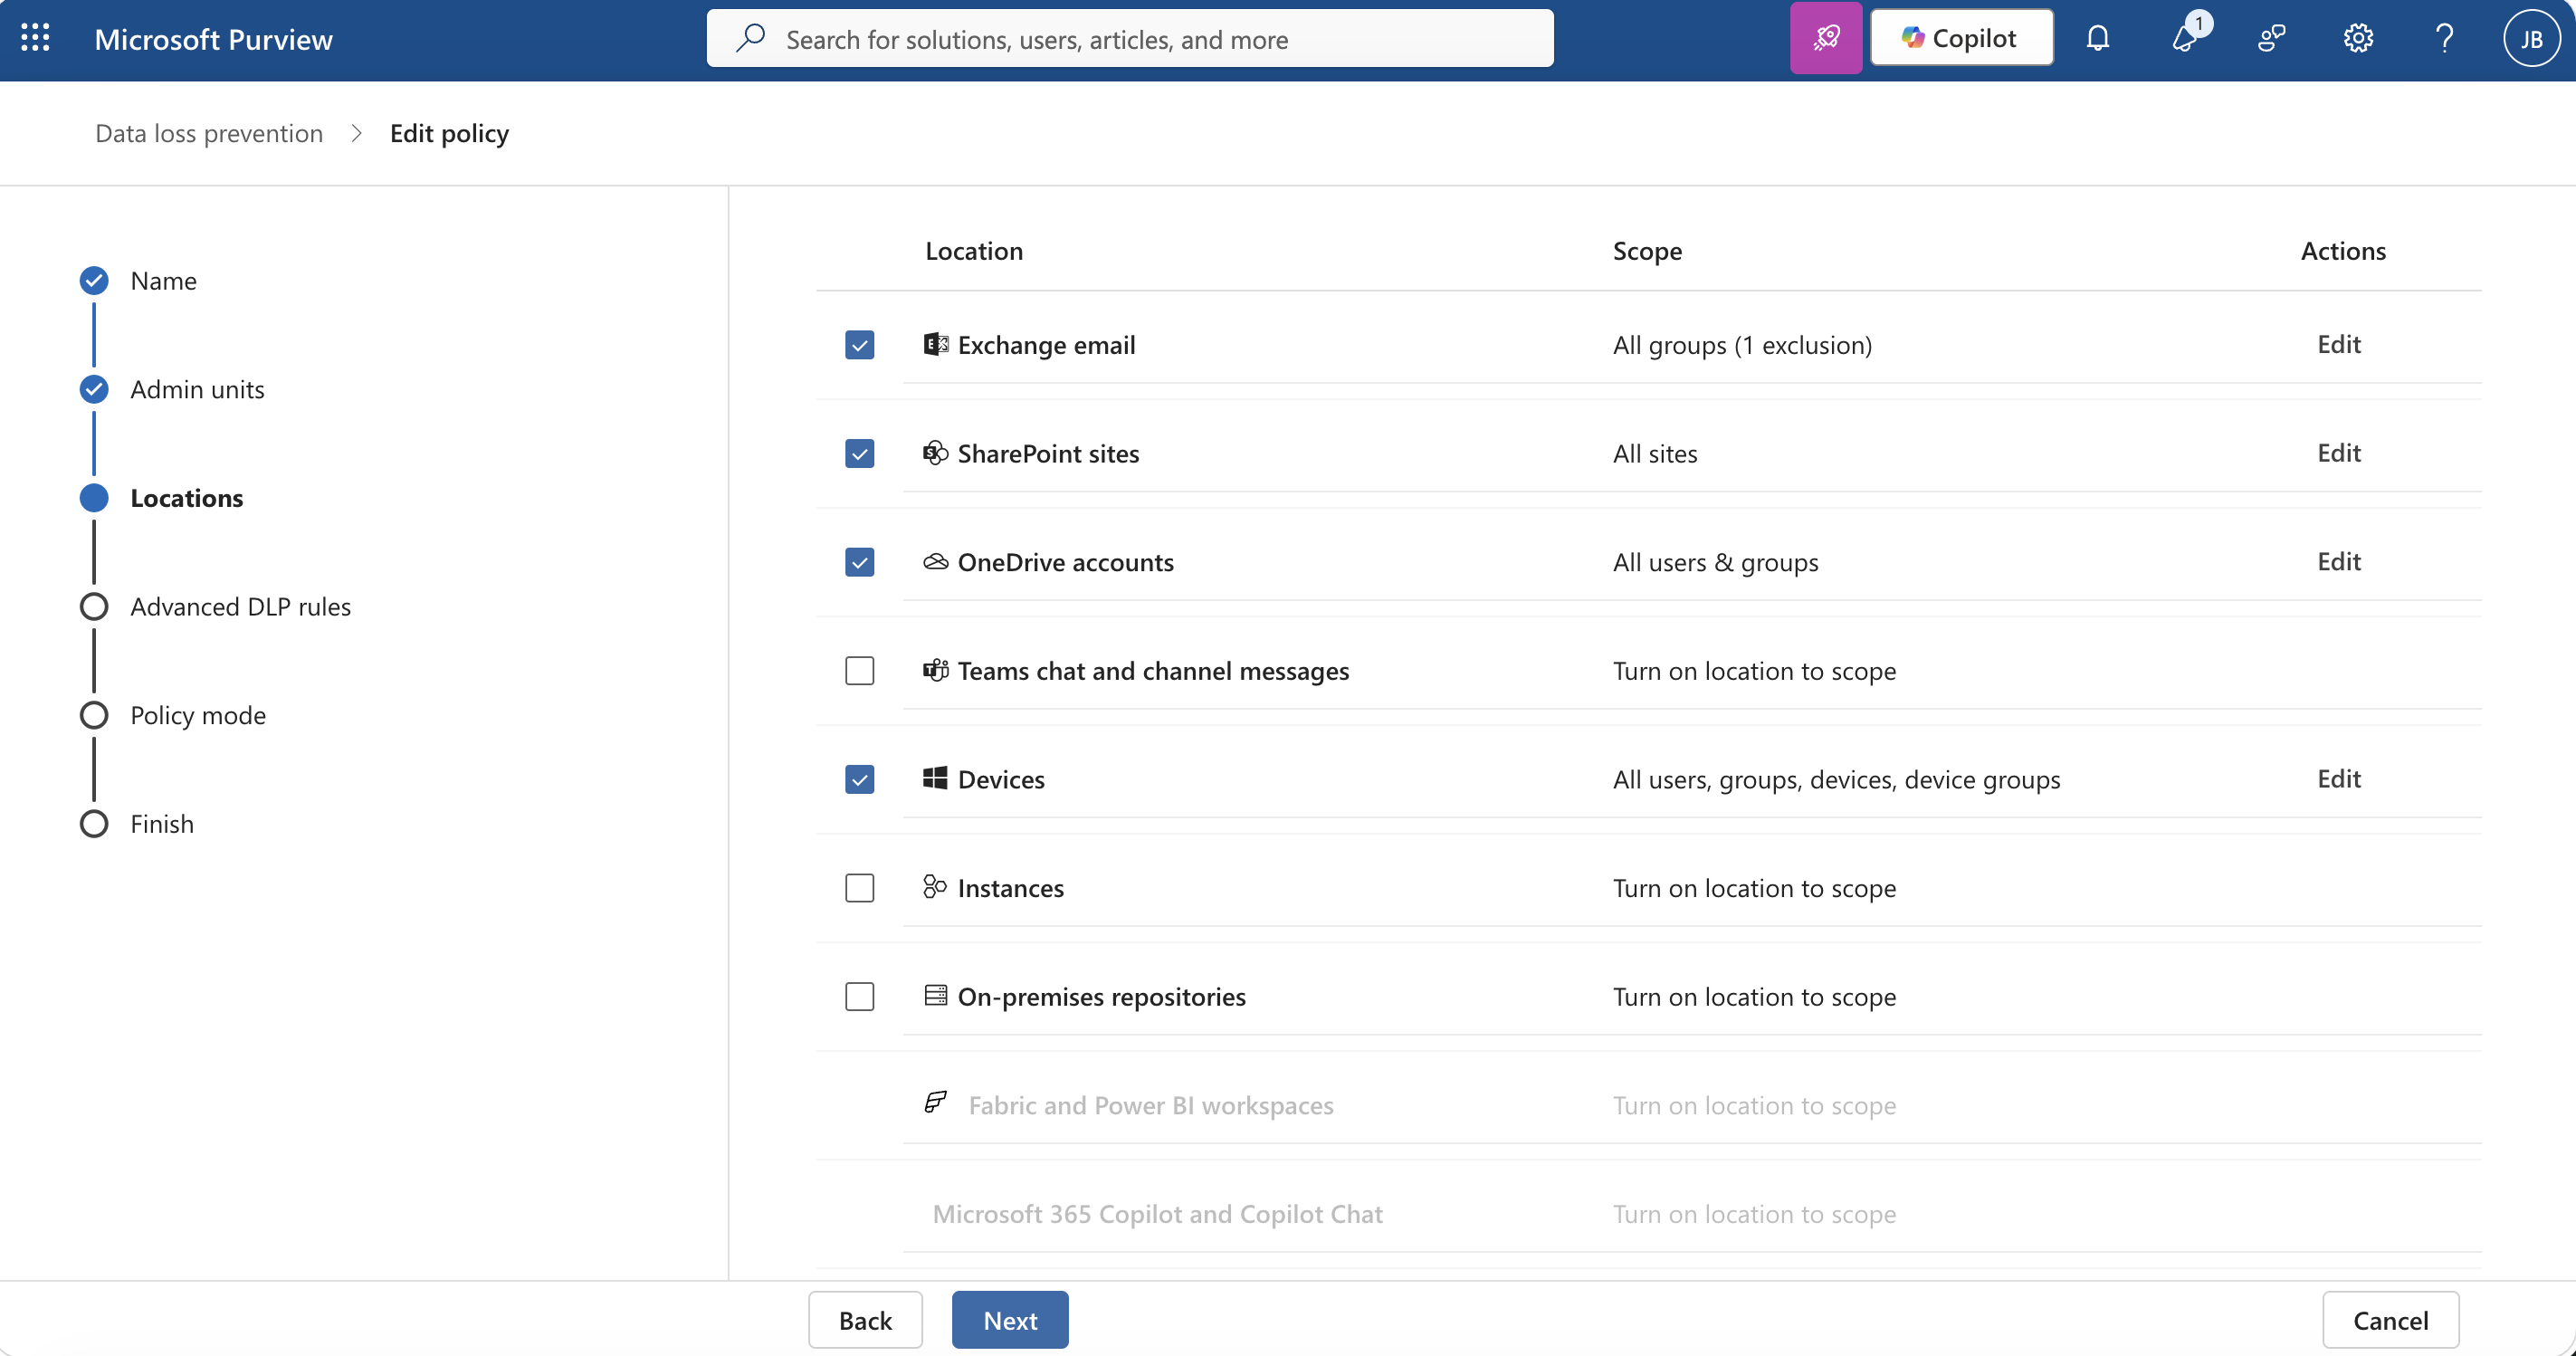Click the Finish step circle

pos(94,824)
